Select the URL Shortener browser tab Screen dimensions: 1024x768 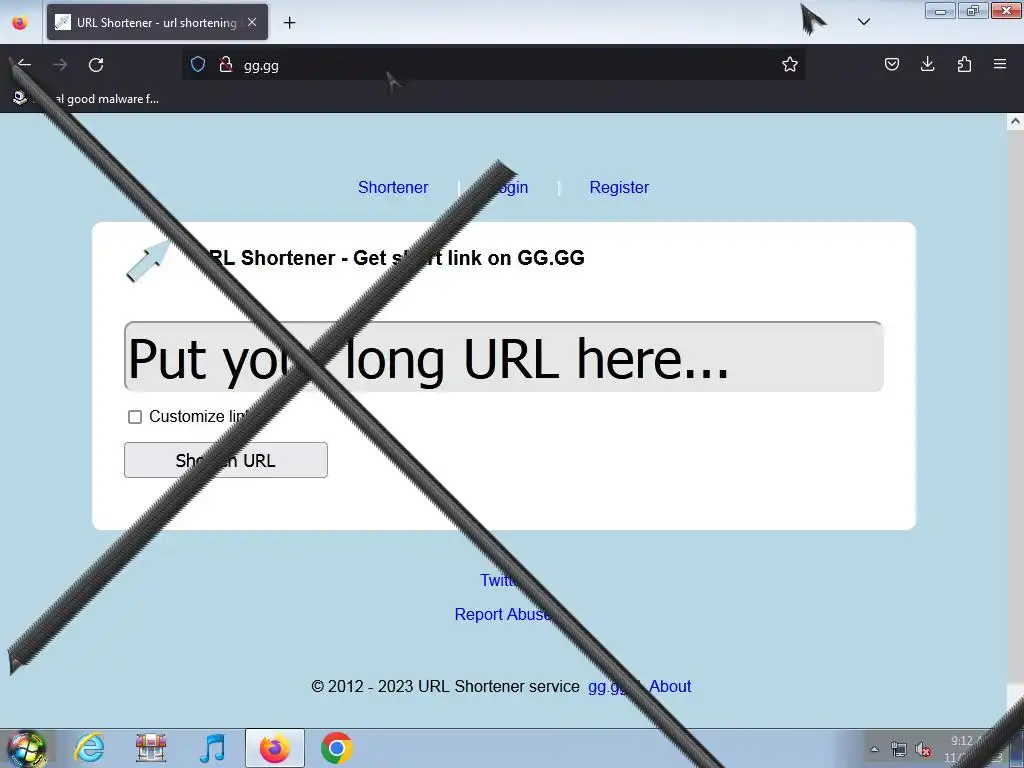(157, 22)
